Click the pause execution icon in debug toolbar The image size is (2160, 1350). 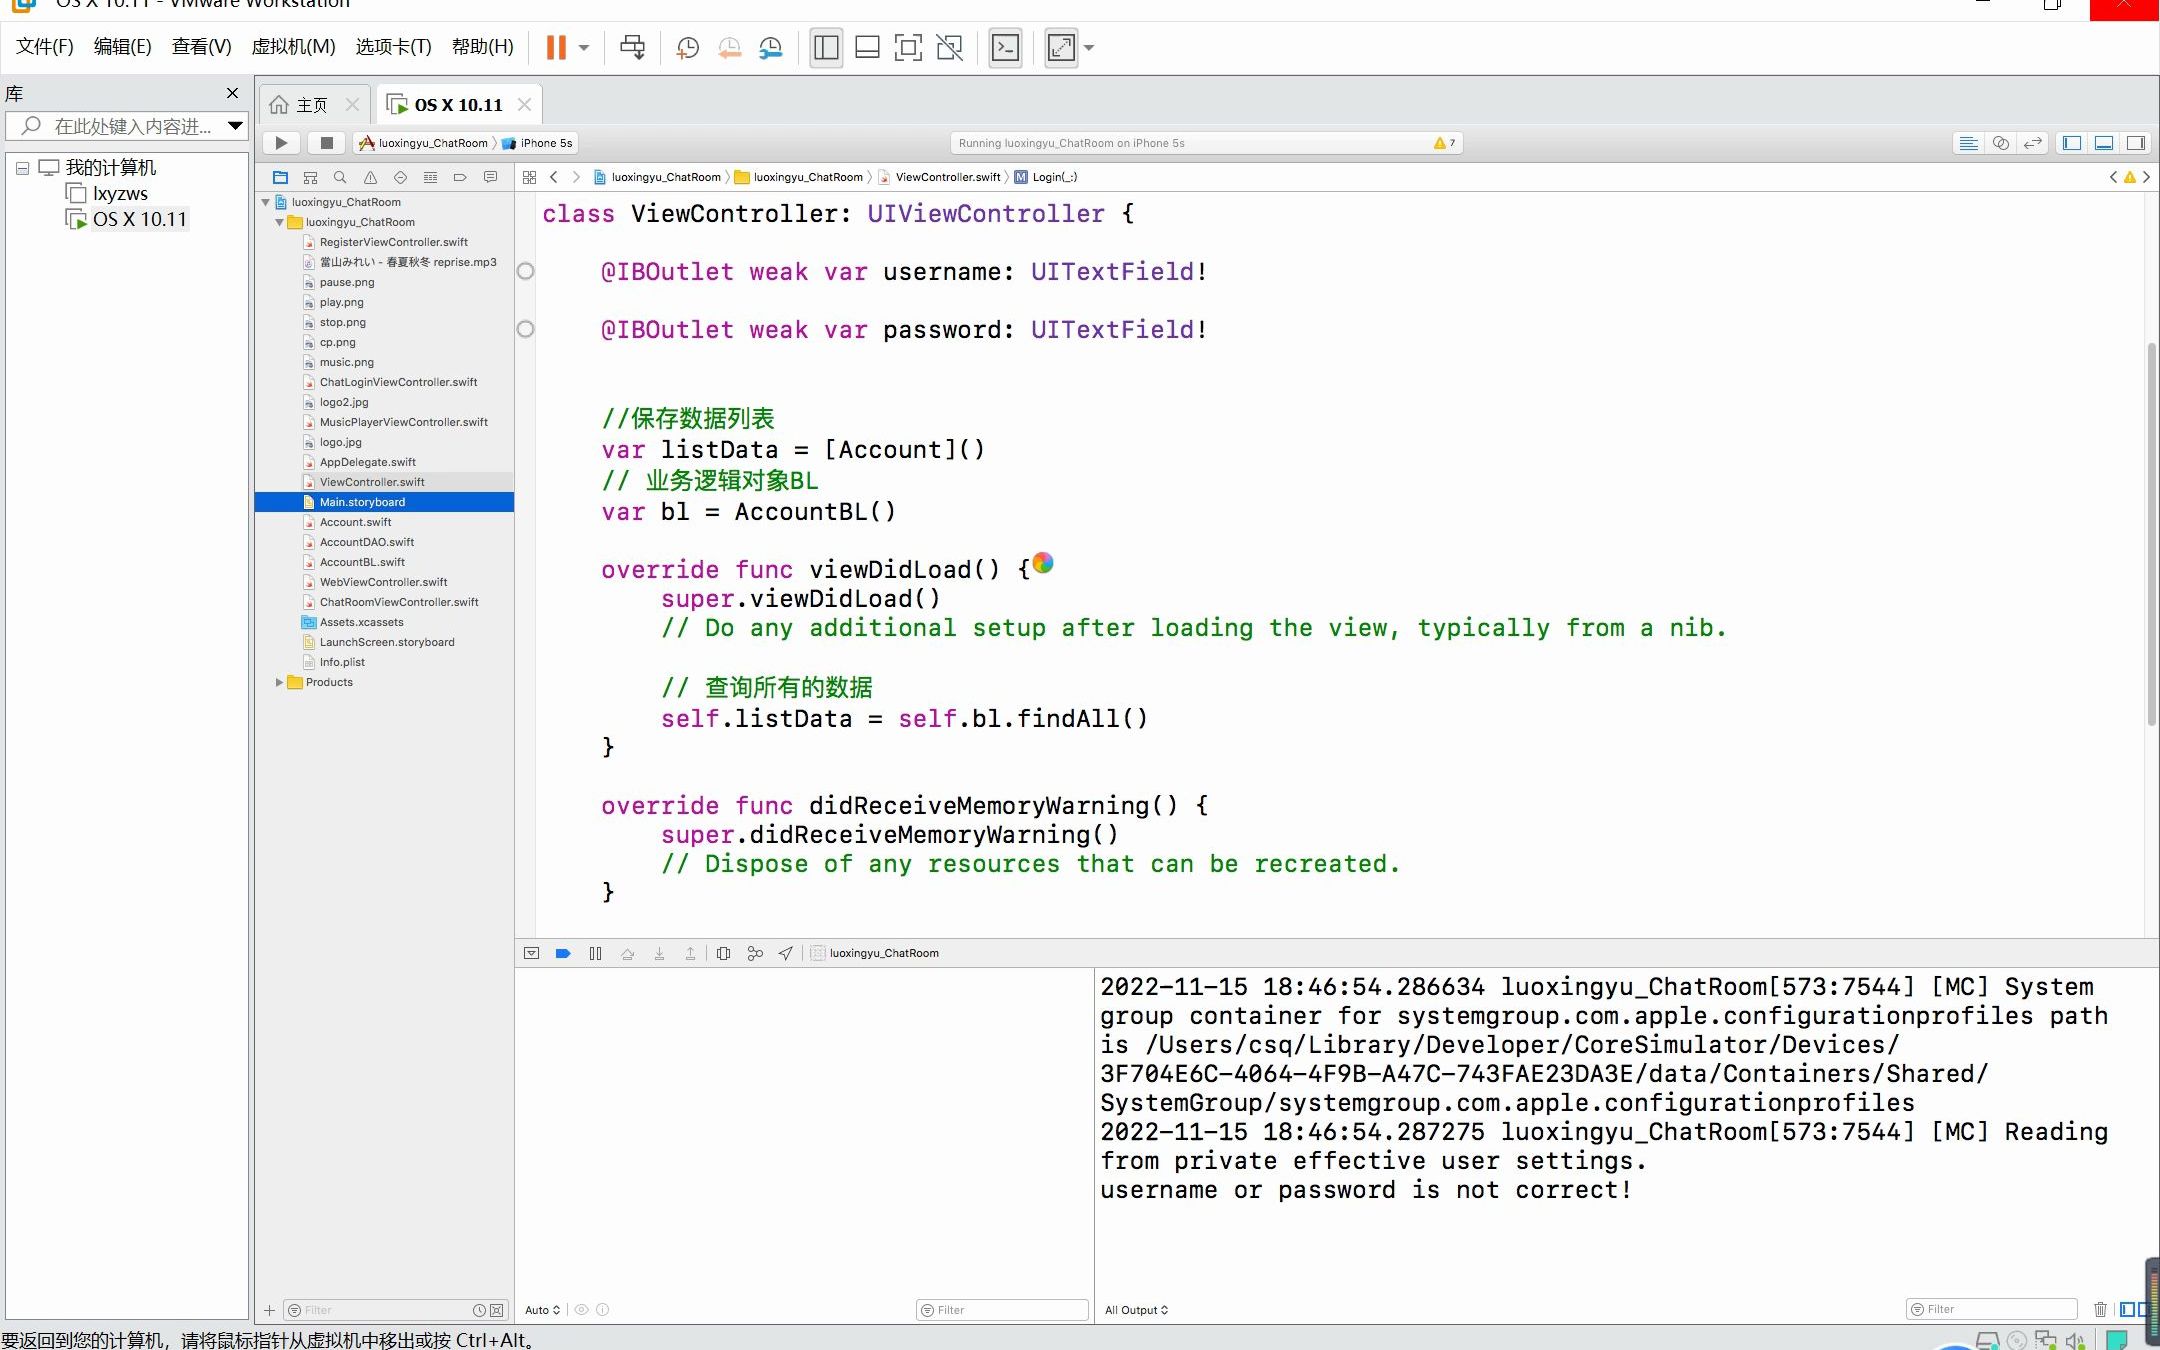596,953
